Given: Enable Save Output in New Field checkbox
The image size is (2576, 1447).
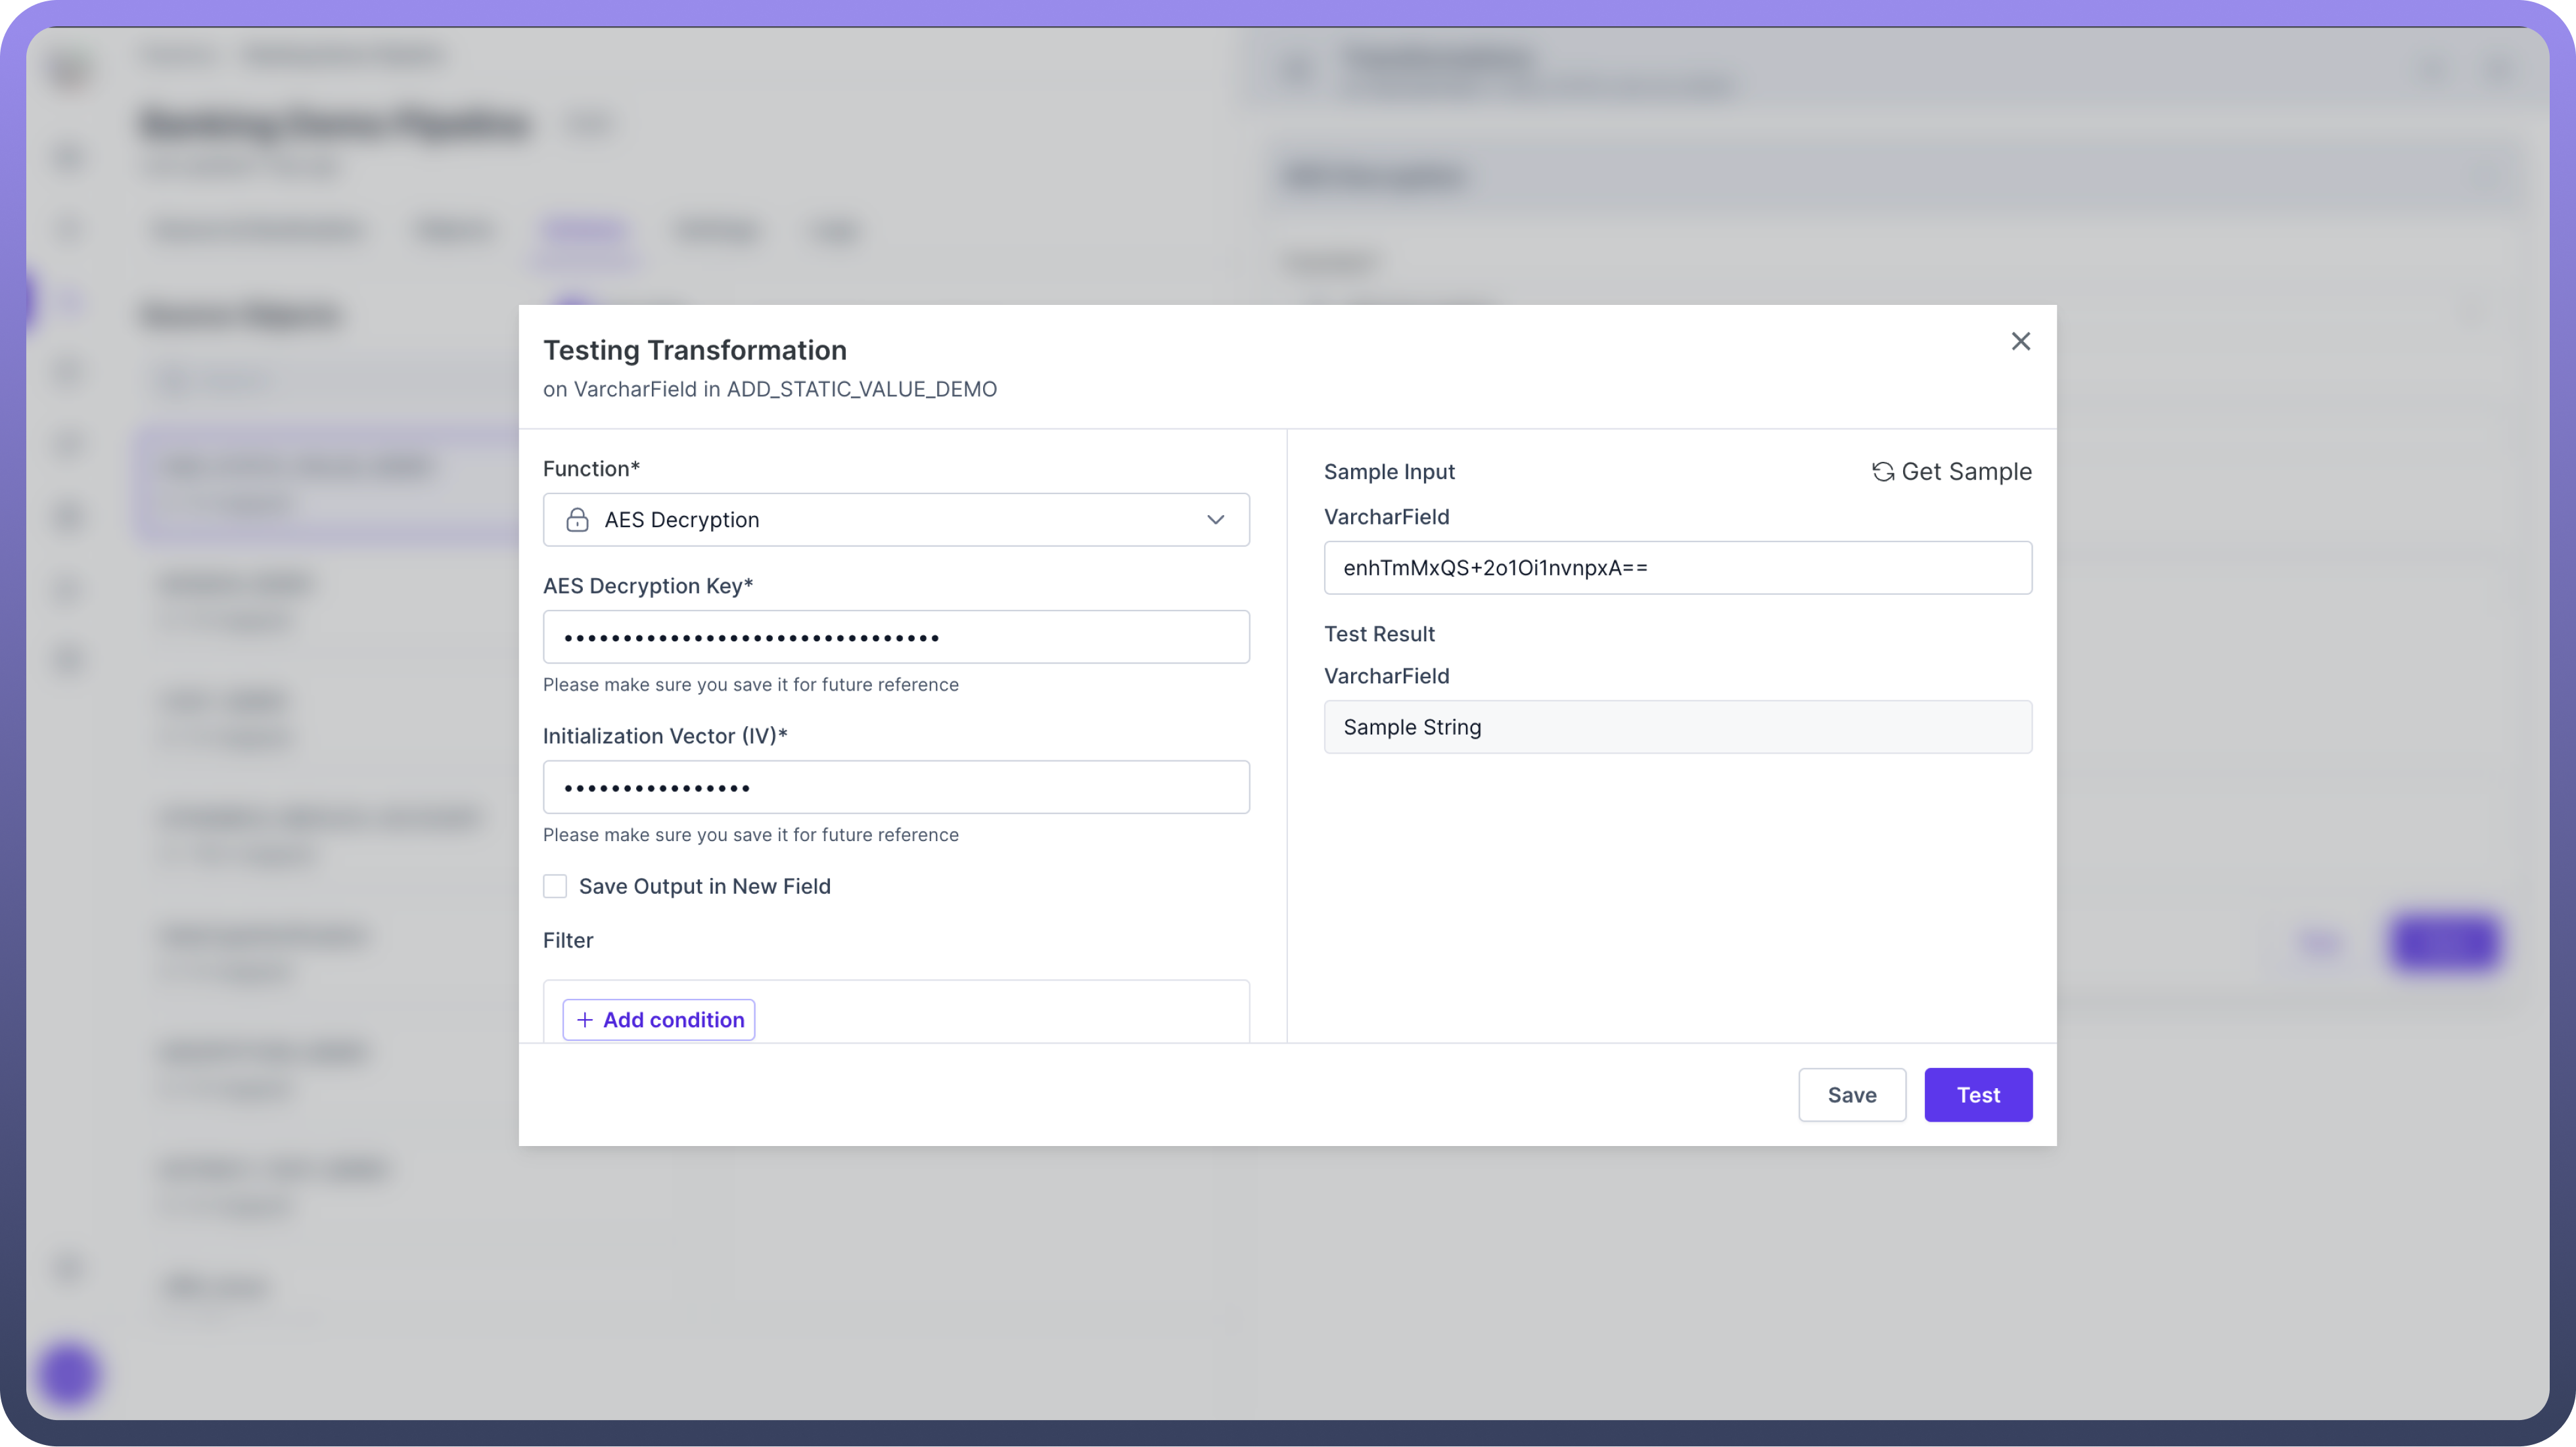Looking at the screenshot, I should coord(555,886).
